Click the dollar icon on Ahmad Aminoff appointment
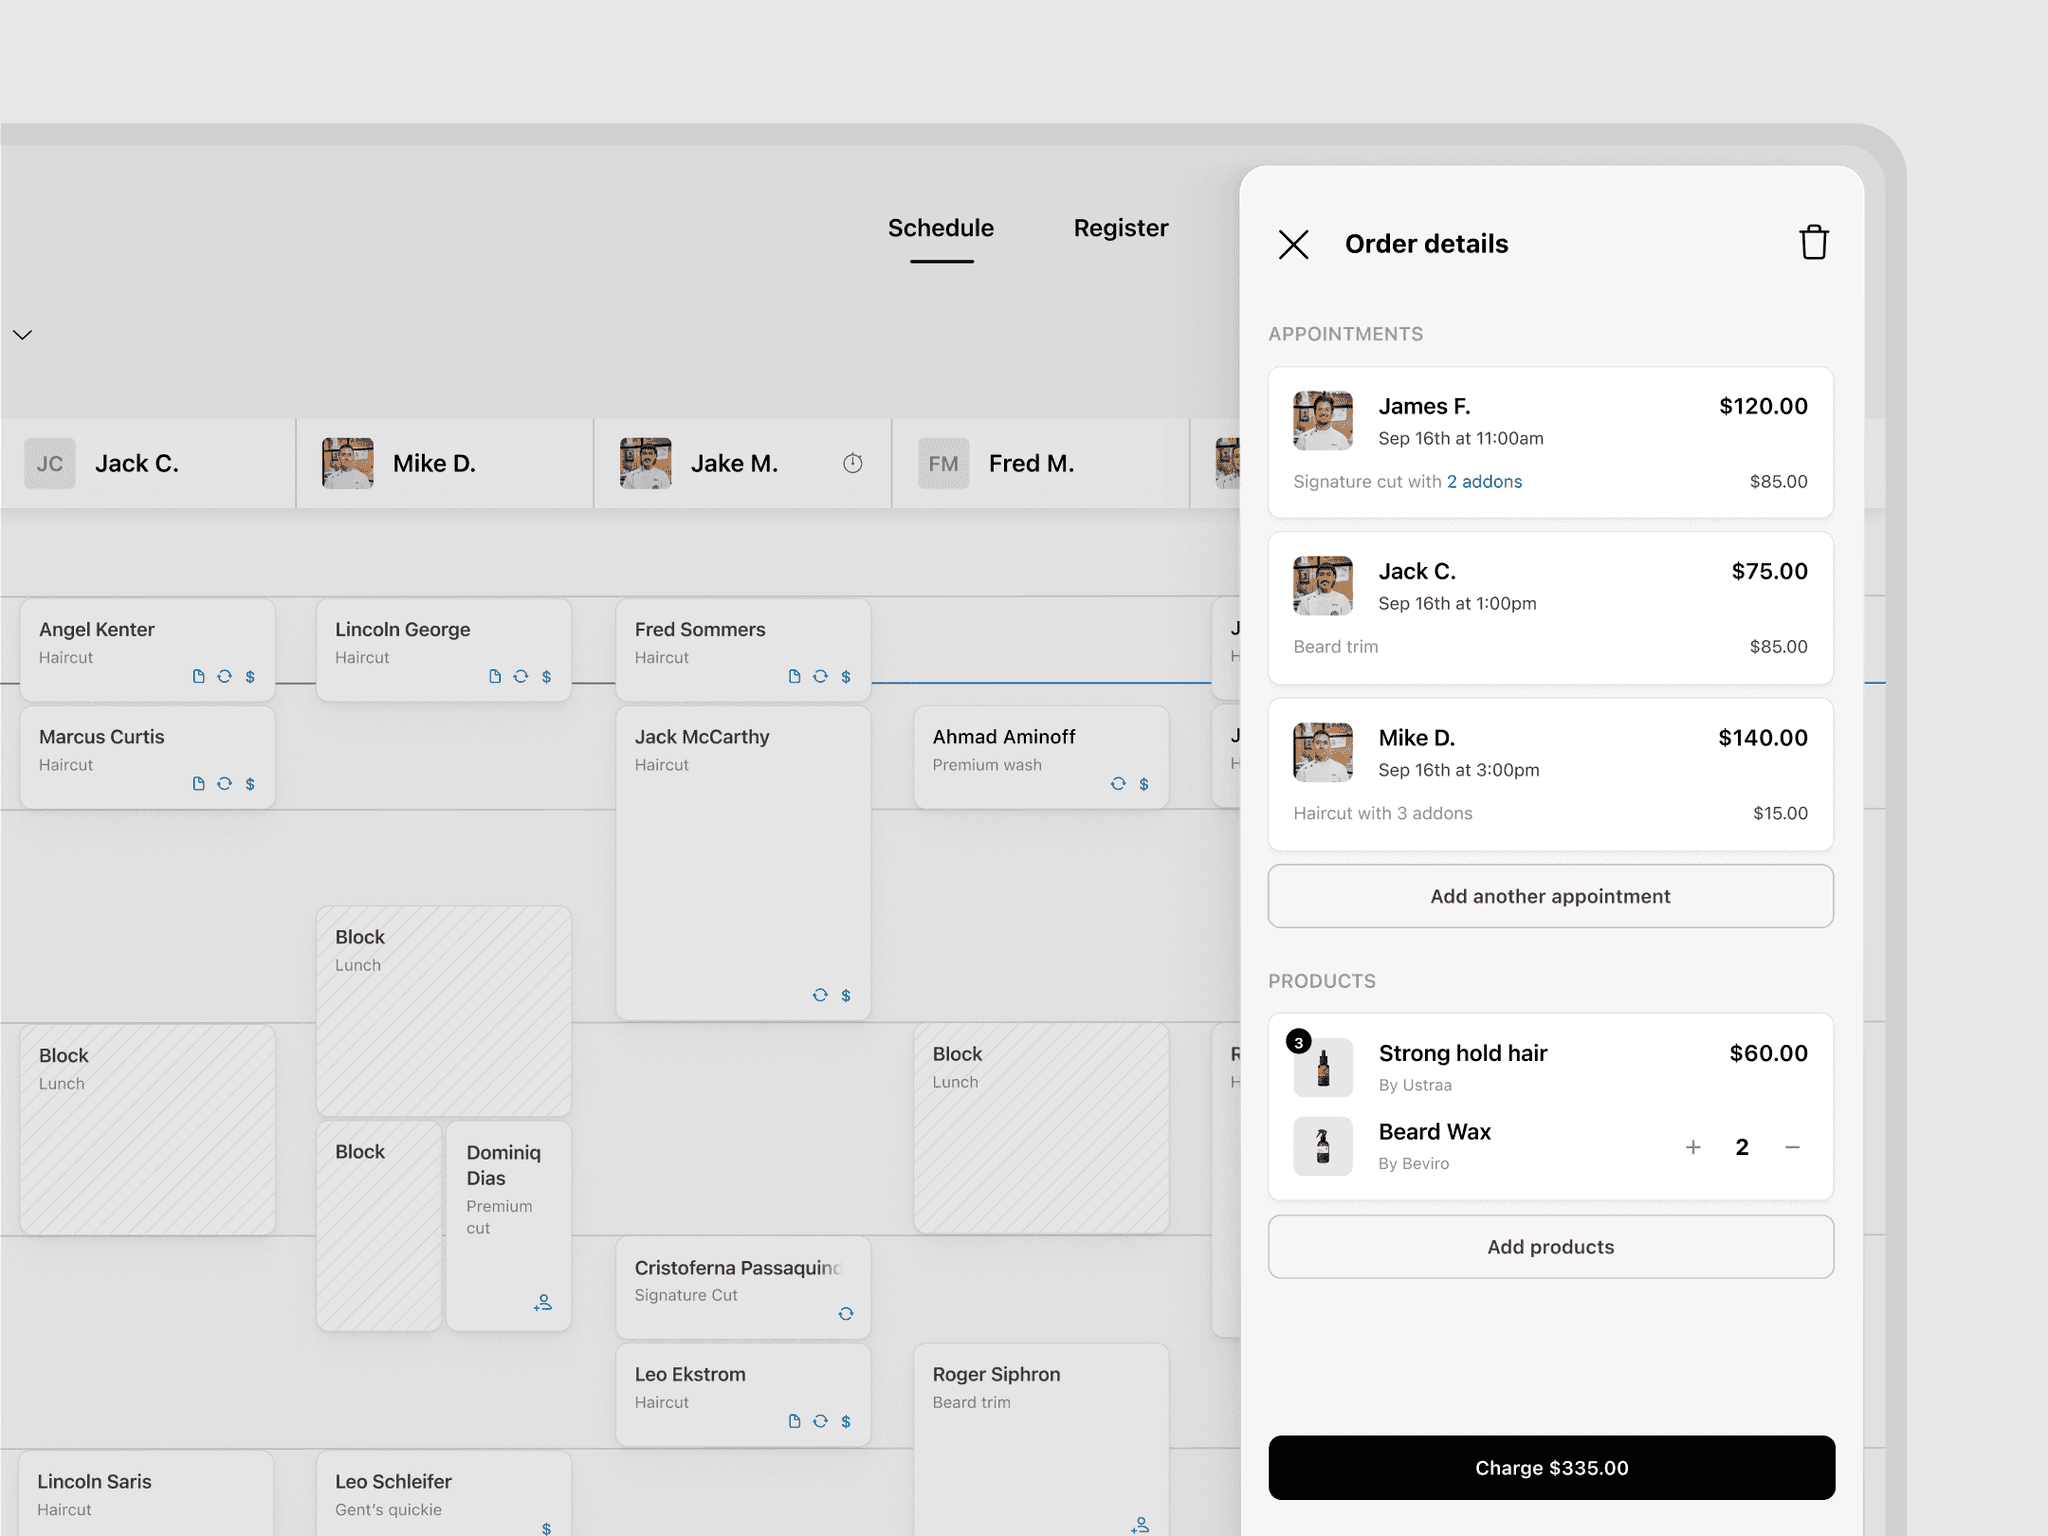2048x1536 pixels. 1144,784
